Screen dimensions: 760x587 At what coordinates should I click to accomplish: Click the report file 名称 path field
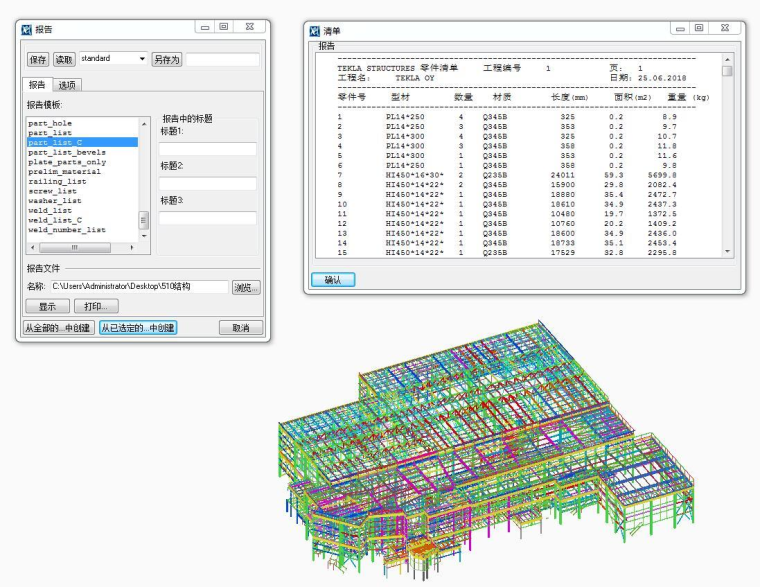(x=139, y=287)
